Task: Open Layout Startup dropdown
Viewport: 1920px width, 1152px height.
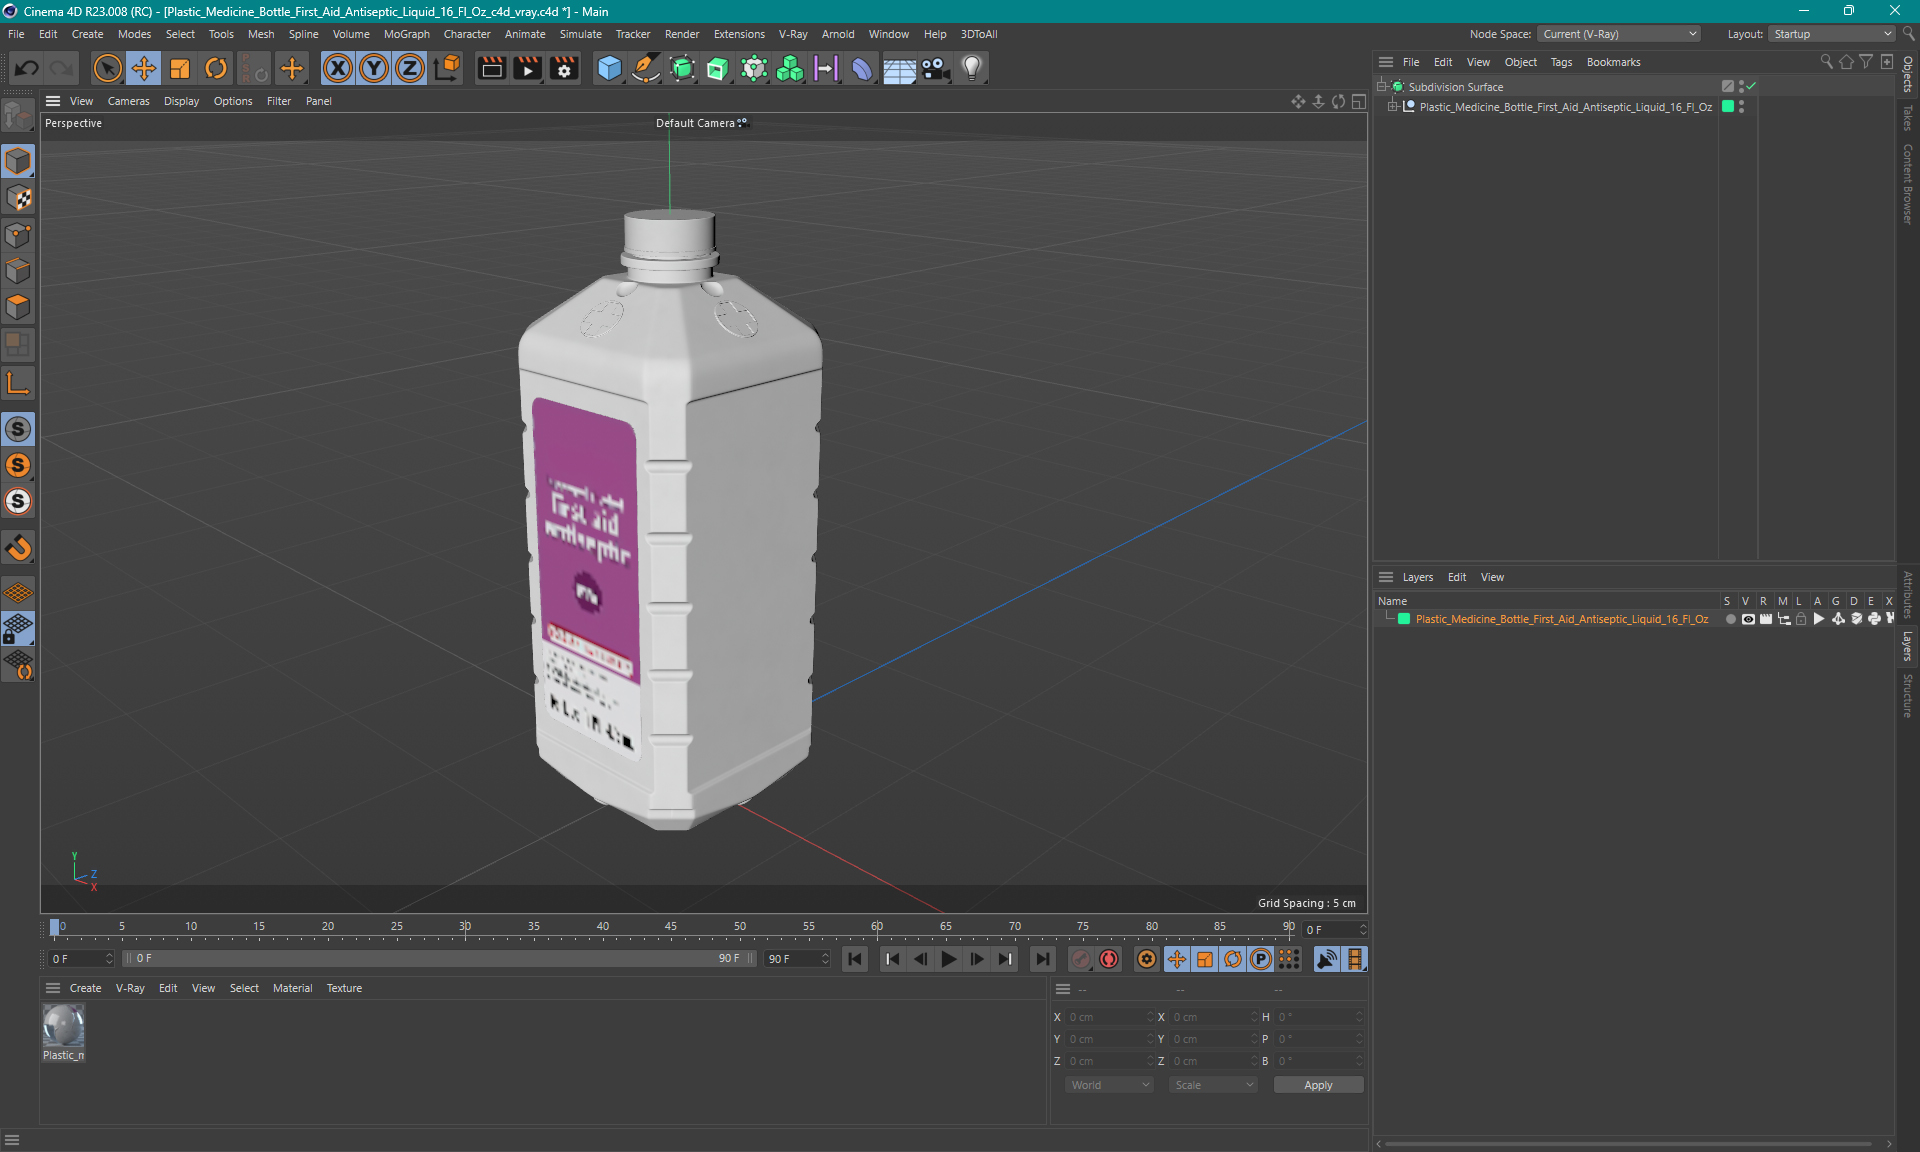Action: (1831, 34)
